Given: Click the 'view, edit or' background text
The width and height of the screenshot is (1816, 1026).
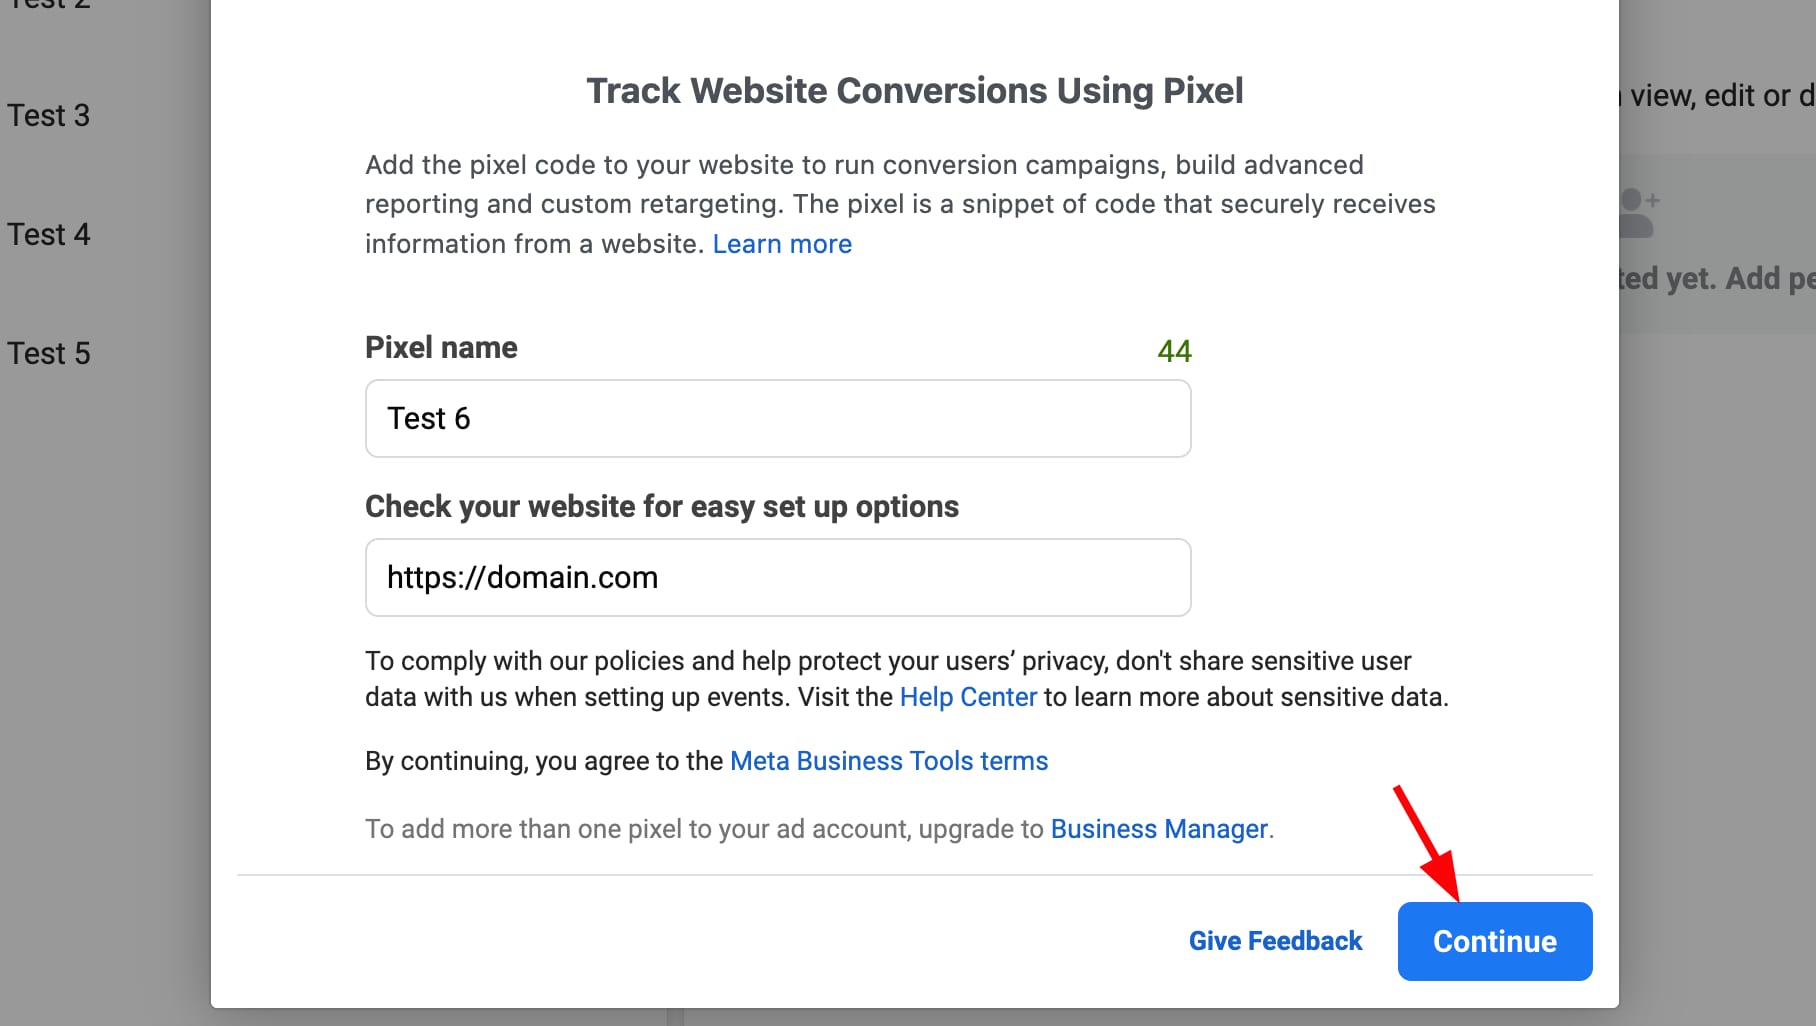Looking at the screenshot, I should coord(1718,96).
